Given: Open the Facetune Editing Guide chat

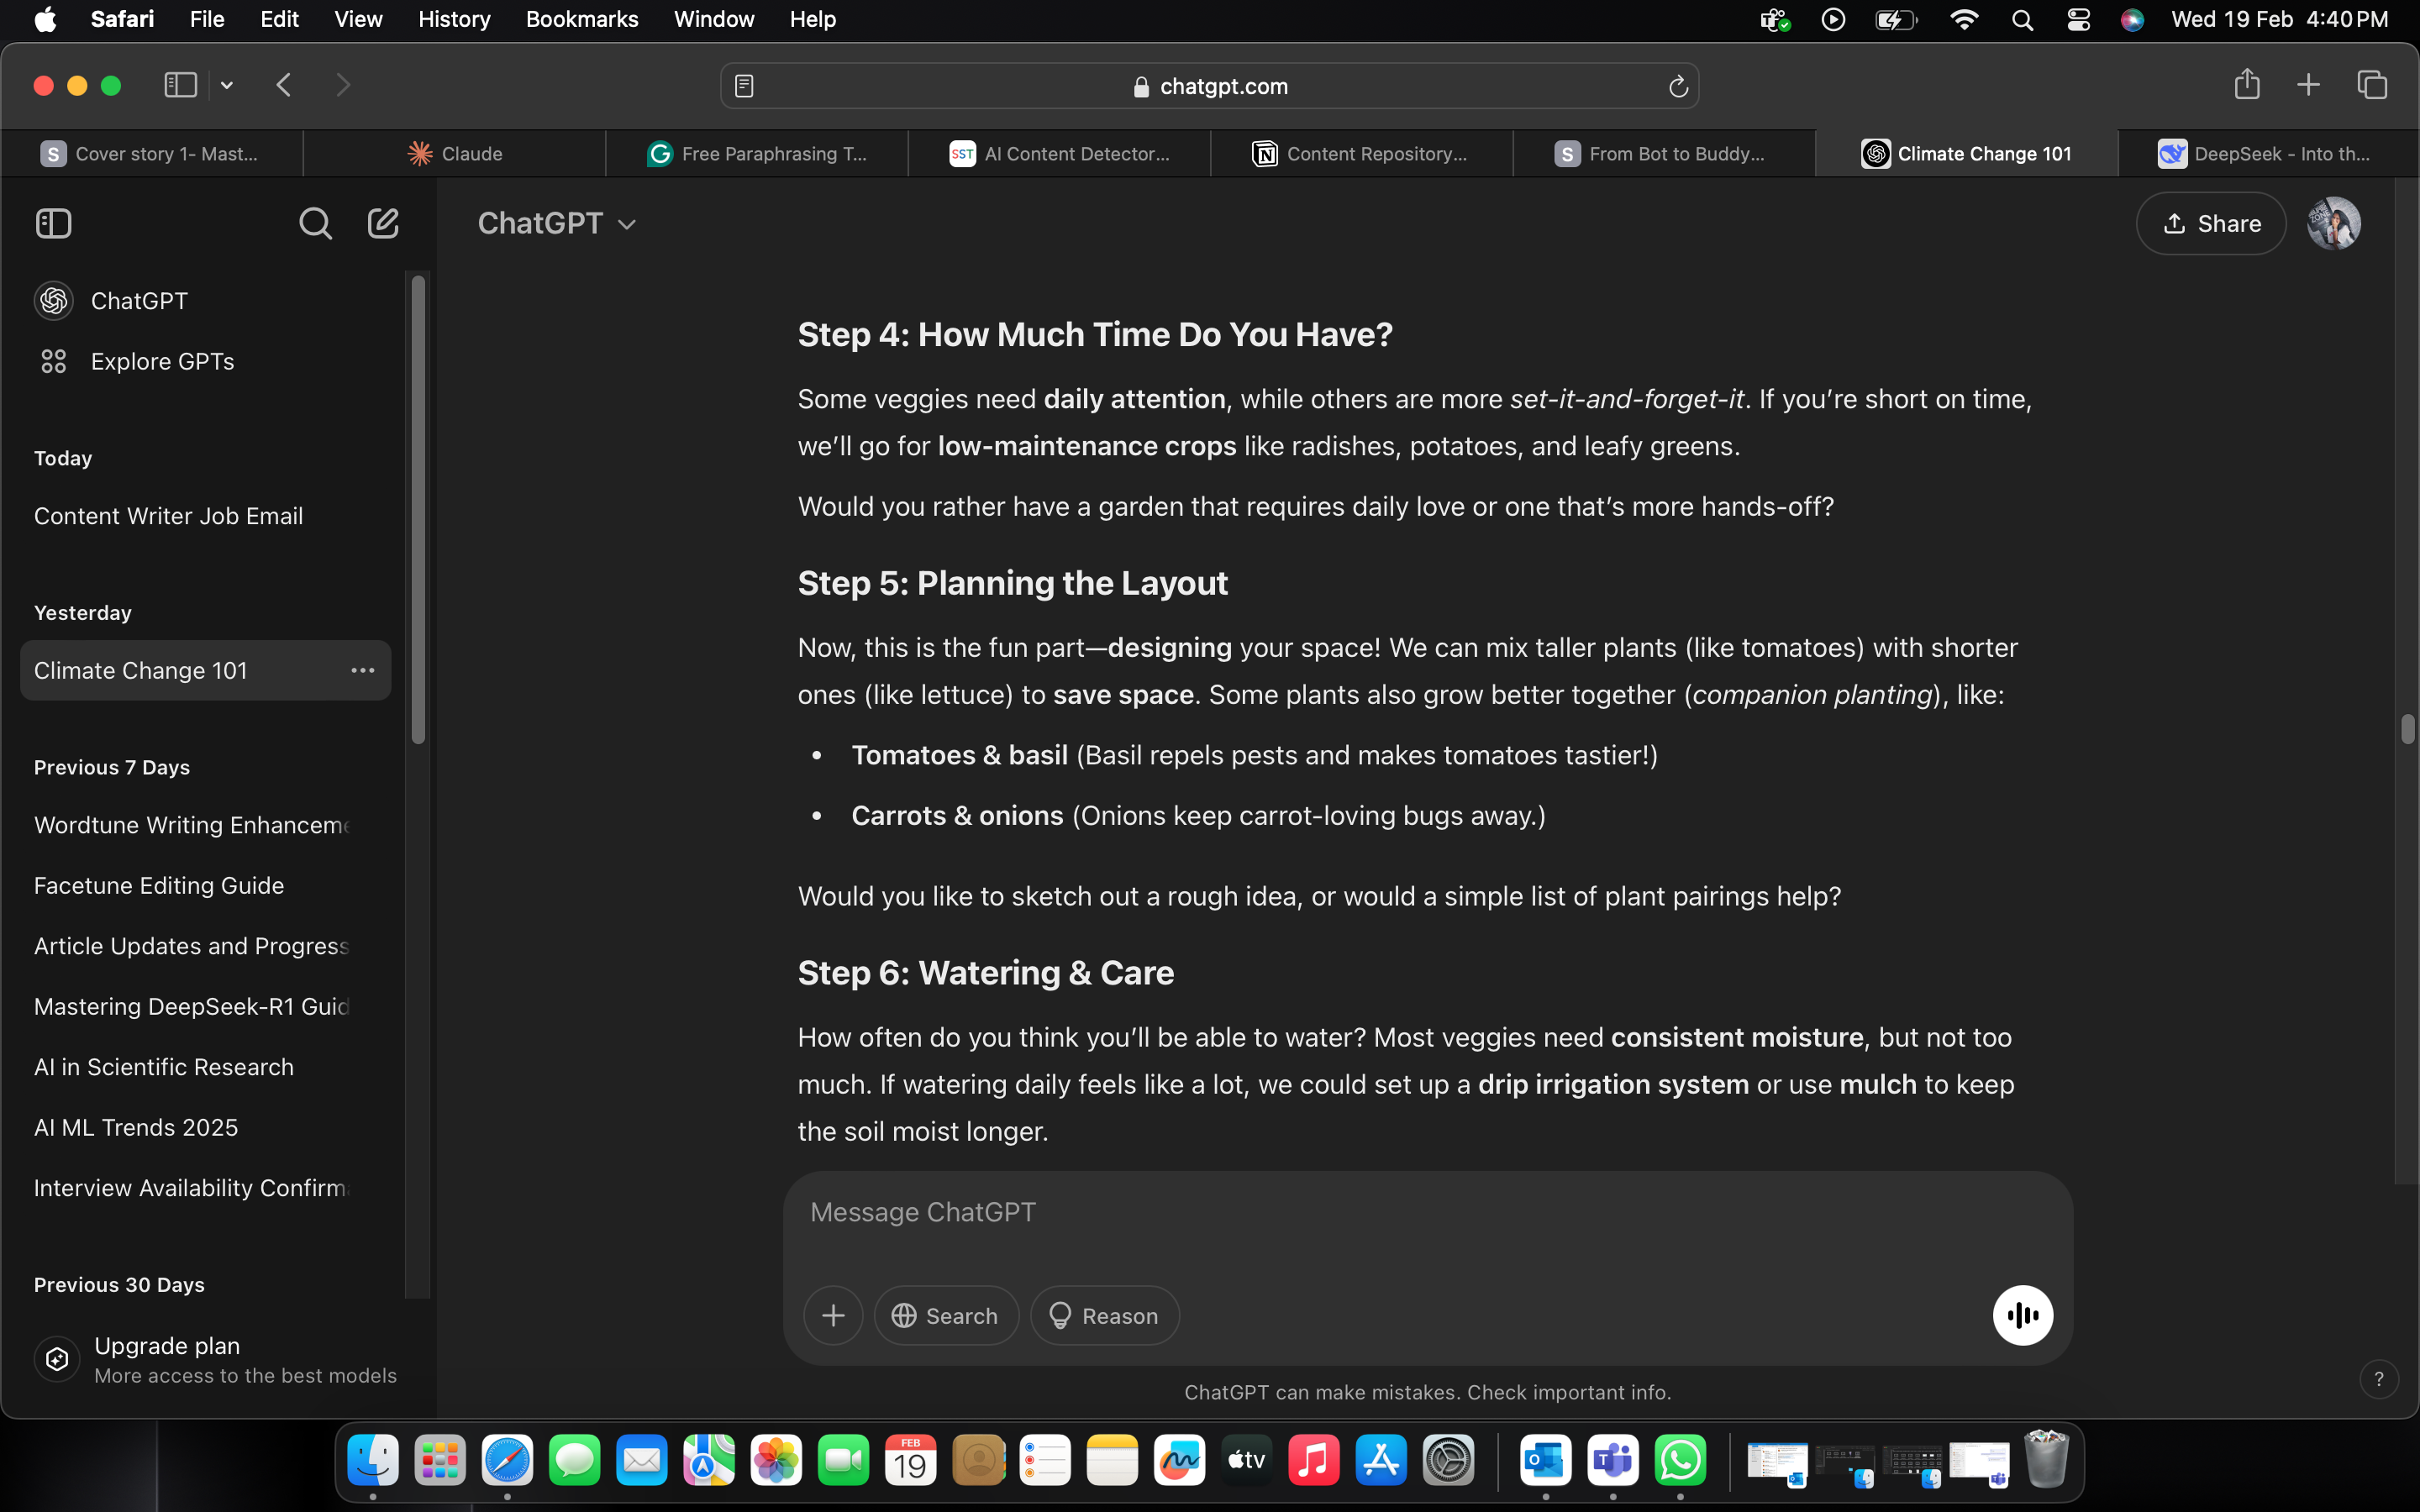Looking at the screenshot, I should [205, 885].
